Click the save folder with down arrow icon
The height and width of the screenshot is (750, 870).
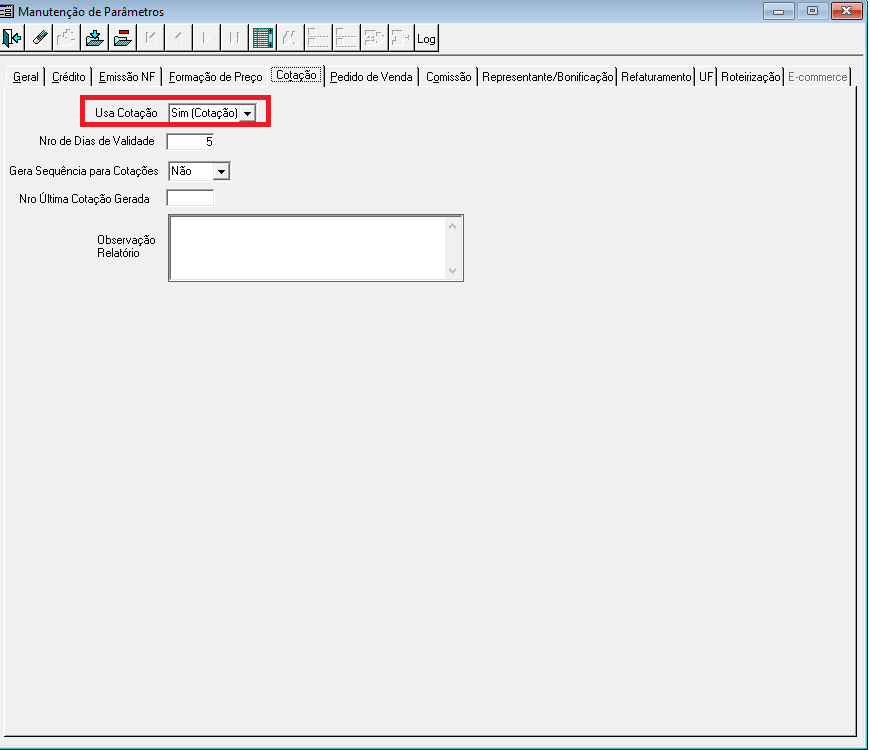coord(95,38)
